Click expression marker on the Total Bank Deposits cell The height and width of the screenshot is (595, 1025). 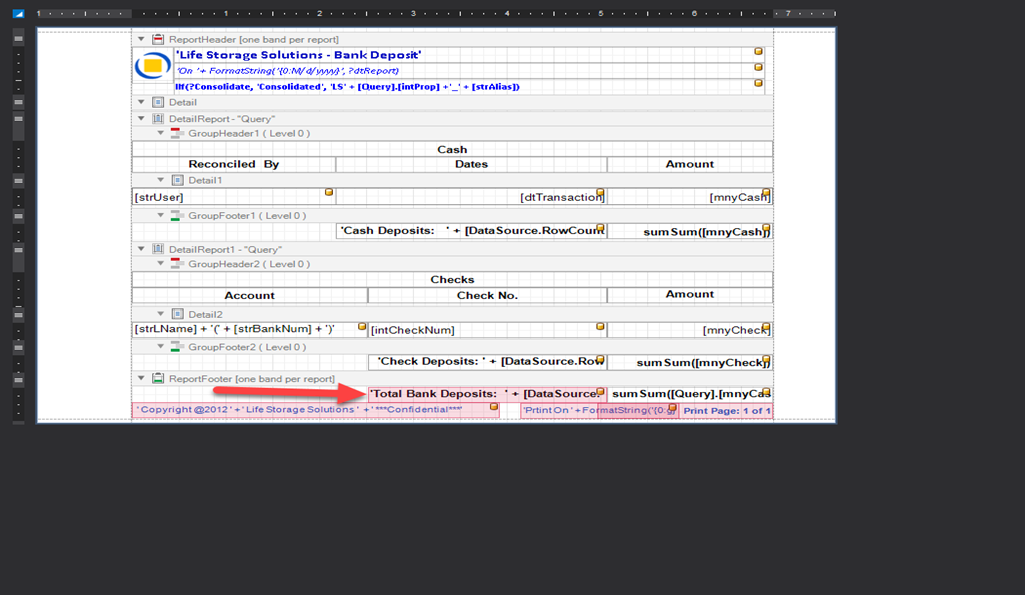coord(600,391)
